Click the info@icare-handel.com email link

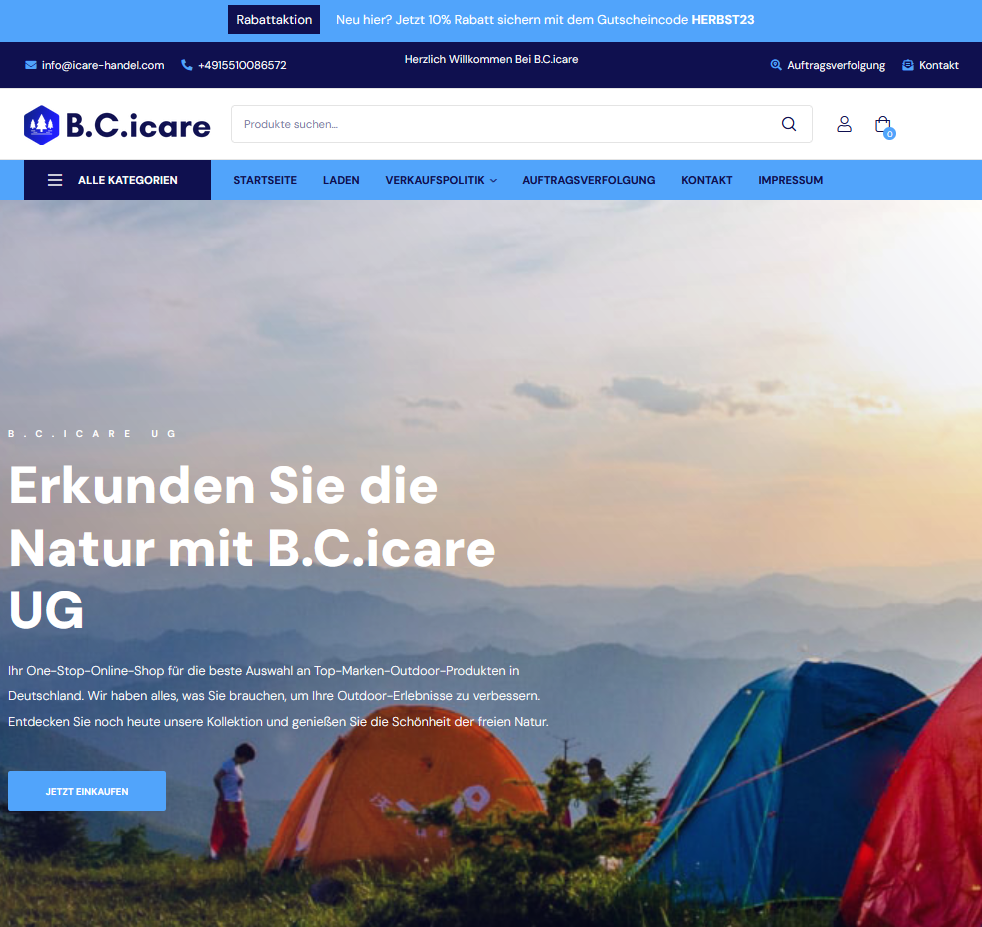[x=103, y=65]
